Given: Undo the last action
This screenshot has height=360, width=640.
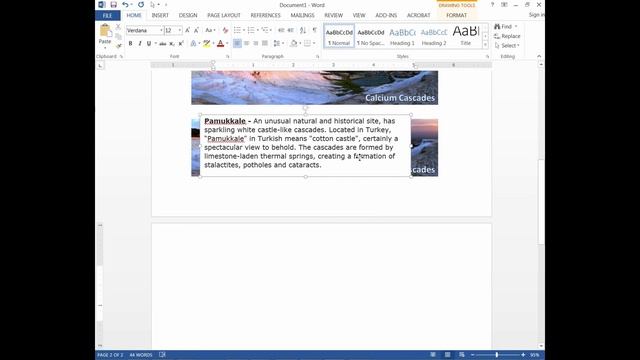Looking at the screenshot, I should [x=125, y=5].
